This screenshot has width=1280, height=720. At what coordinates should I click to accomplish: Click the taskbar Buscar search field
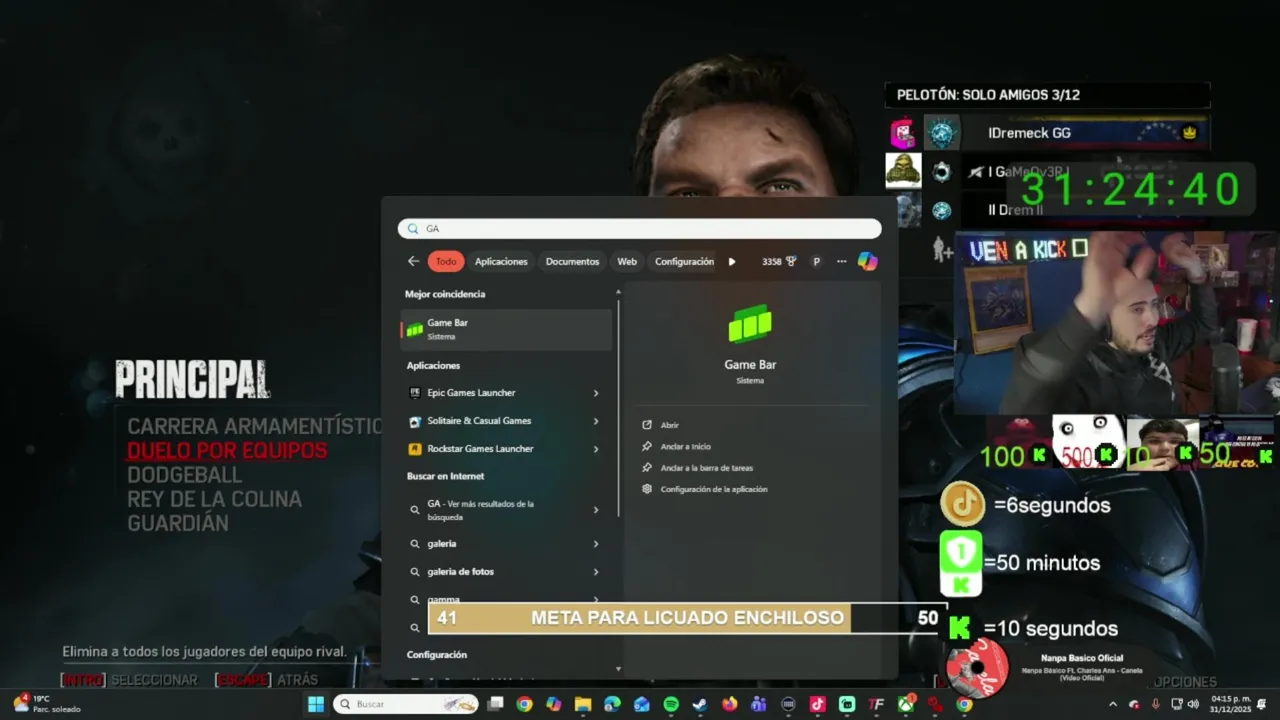point(405,704)
